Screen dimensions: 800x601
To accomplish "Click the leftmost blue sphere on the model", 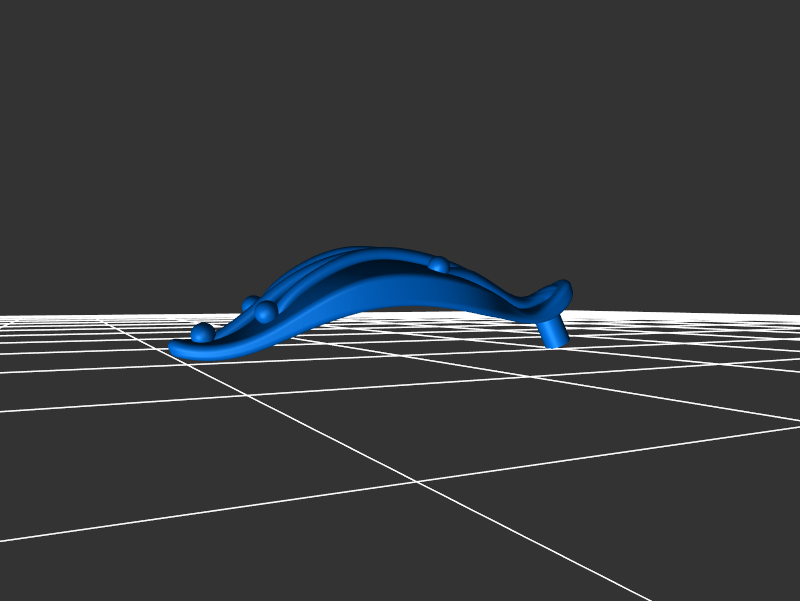I will (x=203, y=332).
